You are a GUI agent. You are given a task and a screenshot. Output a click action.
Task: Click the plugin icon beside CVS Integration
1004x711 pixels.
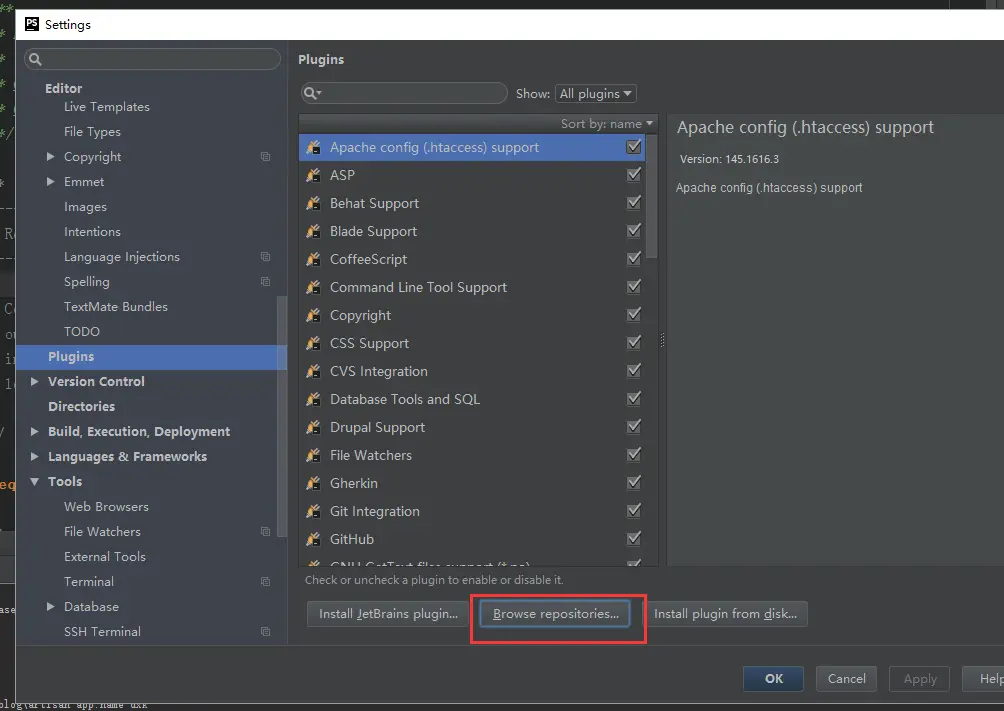(313, 372)
